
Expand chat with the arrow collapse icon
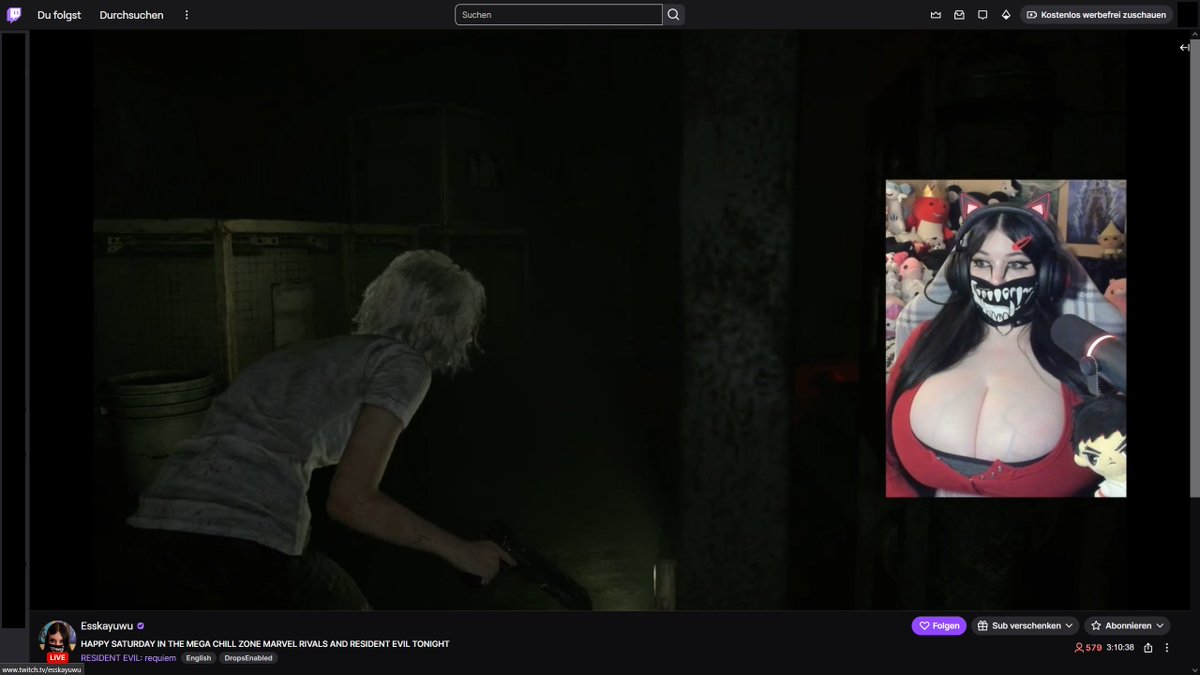1185,48
